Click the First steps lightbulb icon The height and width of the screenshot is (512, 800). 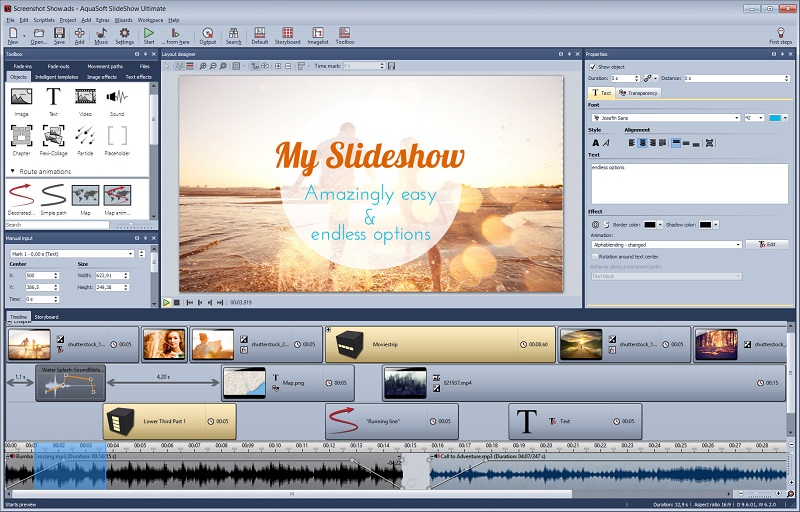point(780,34)
